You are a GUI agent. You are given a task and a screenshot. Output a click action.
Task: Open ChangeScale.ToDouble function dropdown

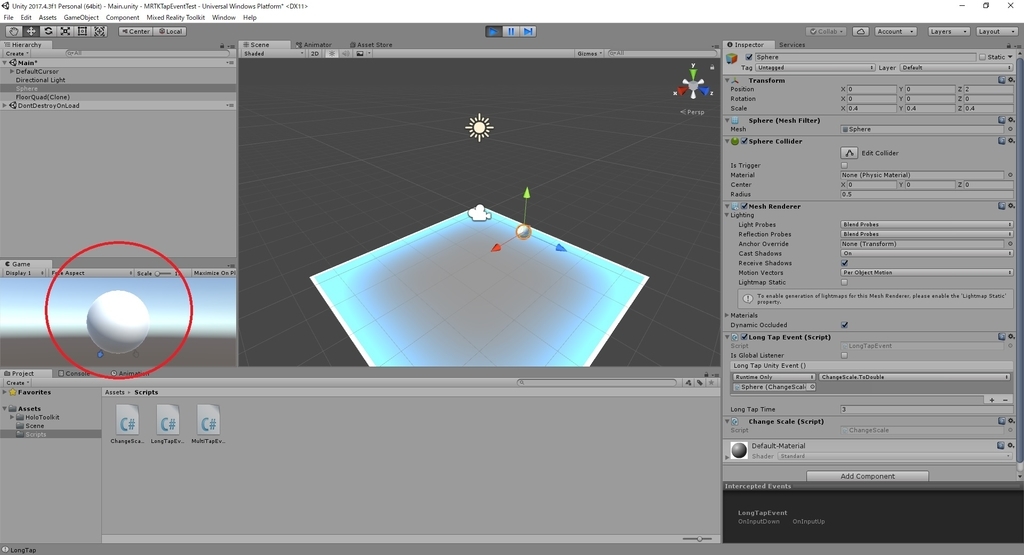tap(914, 377)
